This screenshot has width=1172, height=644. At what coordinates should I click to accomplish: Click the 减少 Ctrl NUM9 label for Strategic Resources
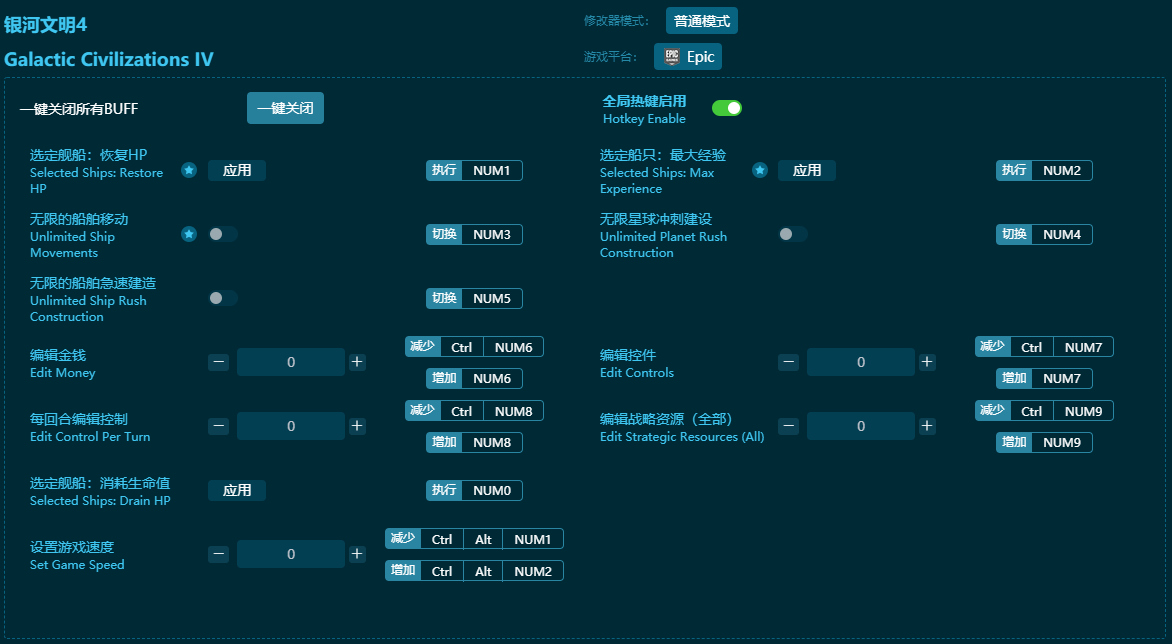[x=1044, y=410]
